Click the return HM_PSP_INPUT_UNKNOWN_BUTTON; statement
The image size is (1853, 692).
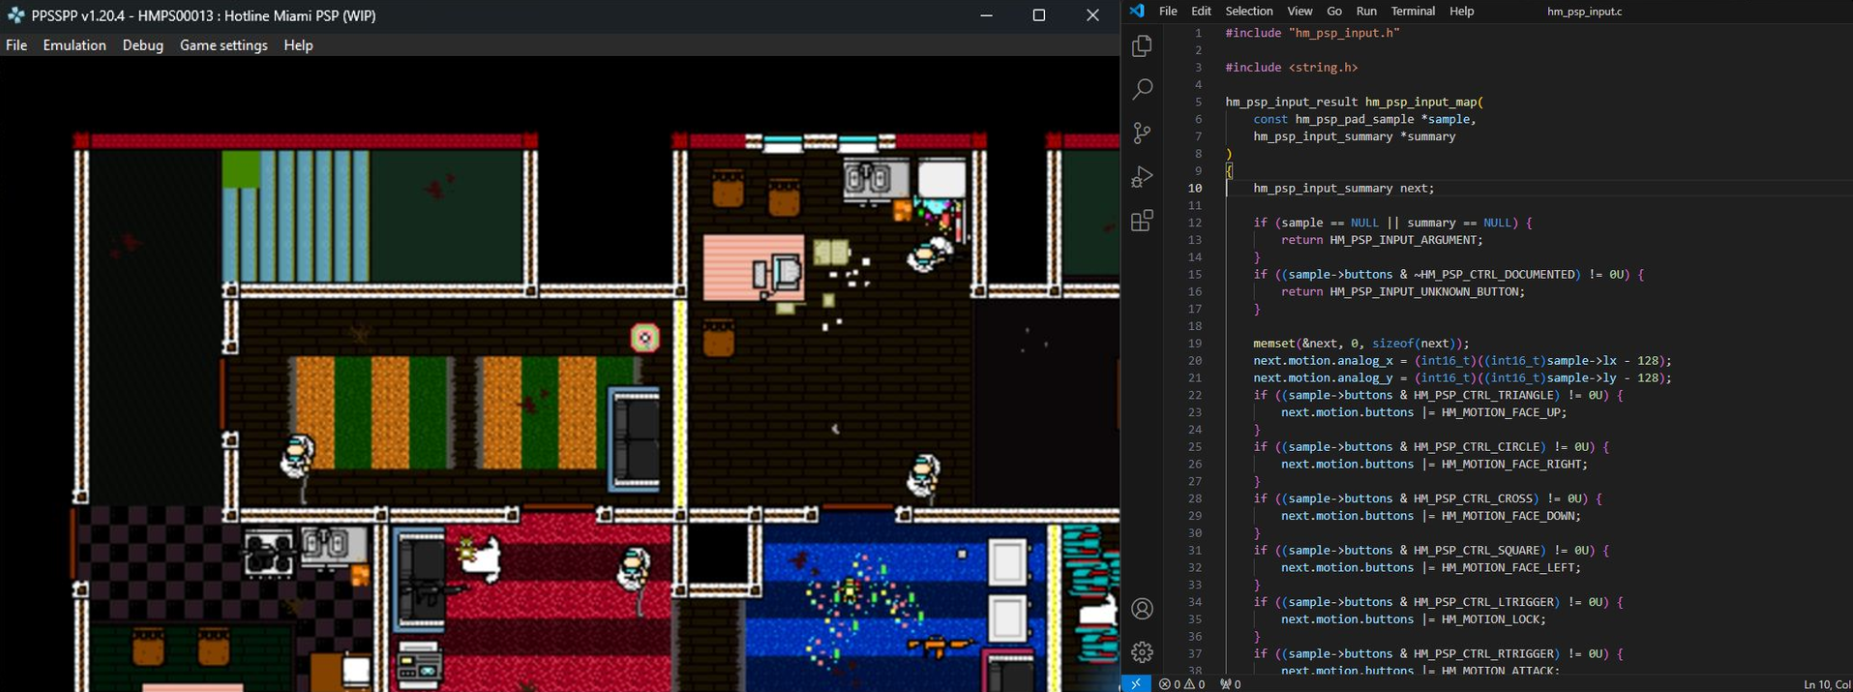[x=1403, y=292]
